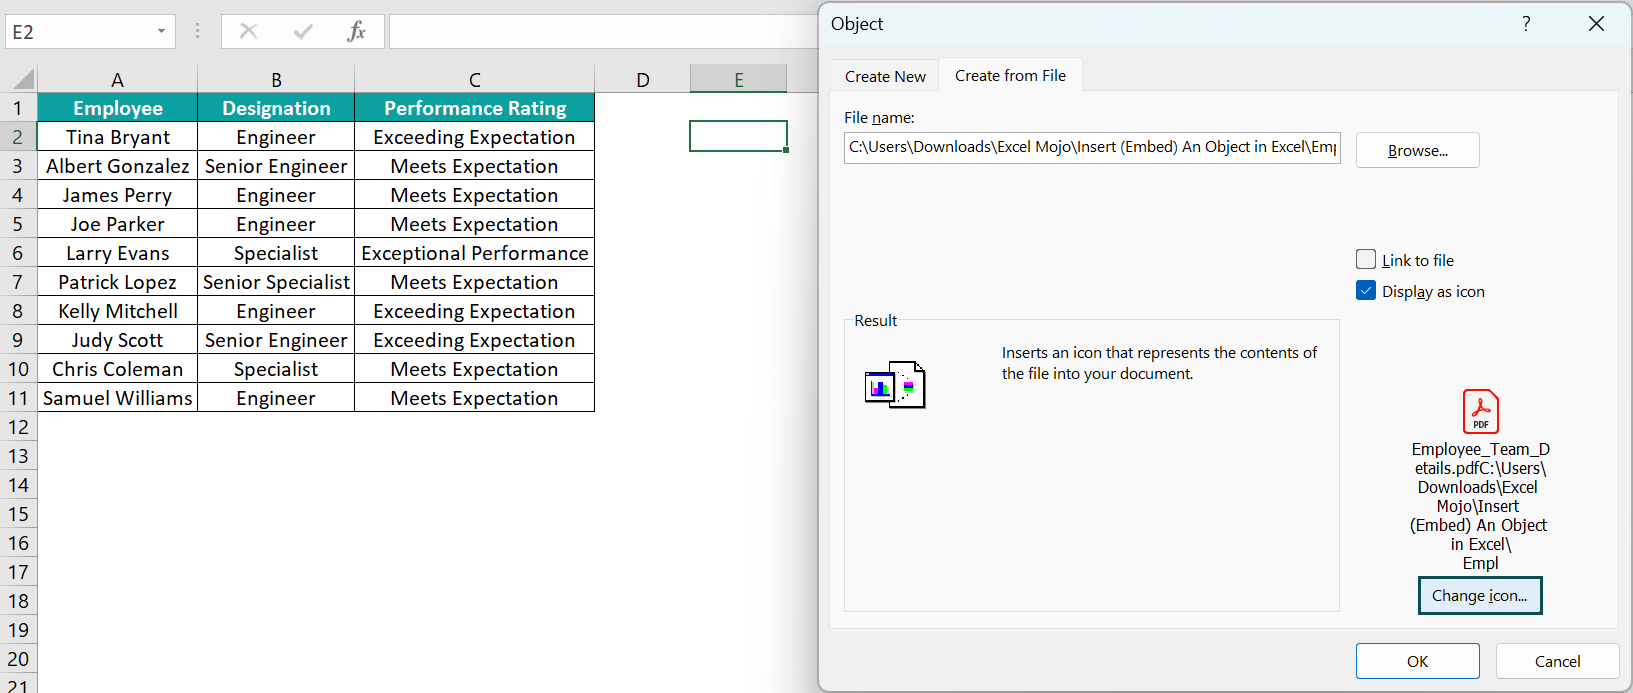Select column A header
This screenshot has height=693, width=1633.
click(x=117, y=80)
